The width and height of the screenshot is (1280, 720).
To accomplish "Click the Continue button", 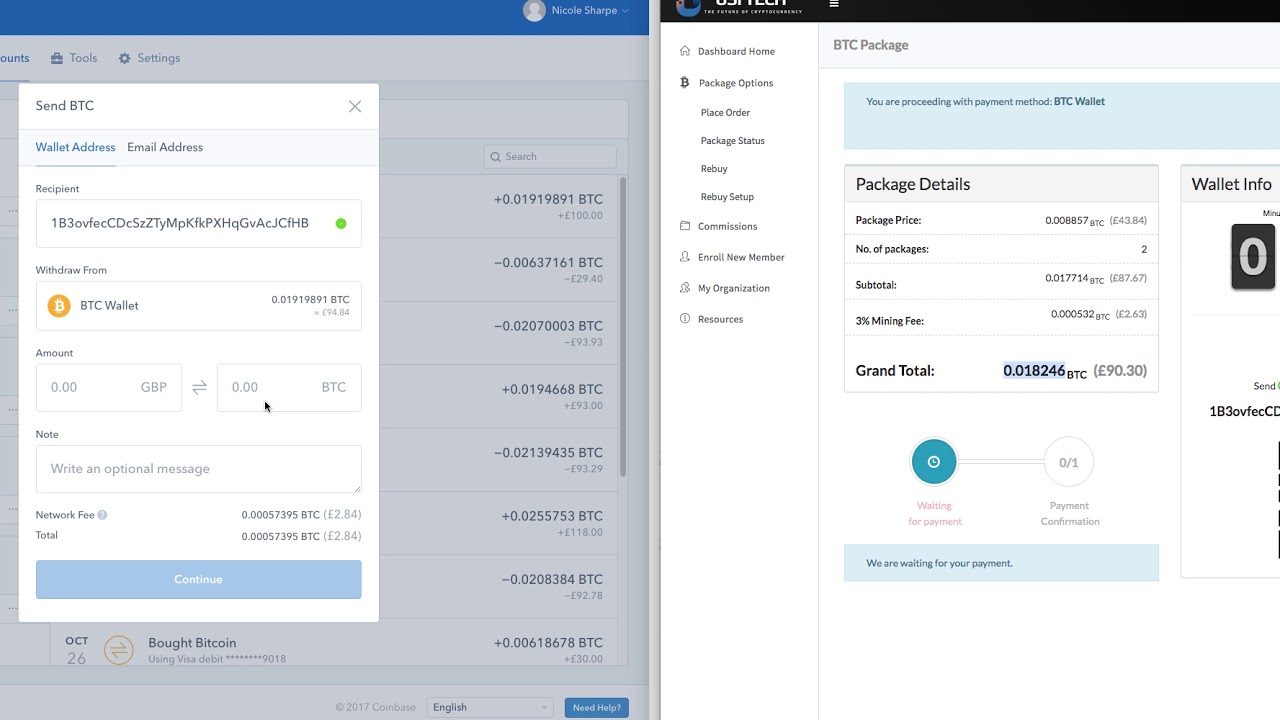I will [199, 580].
